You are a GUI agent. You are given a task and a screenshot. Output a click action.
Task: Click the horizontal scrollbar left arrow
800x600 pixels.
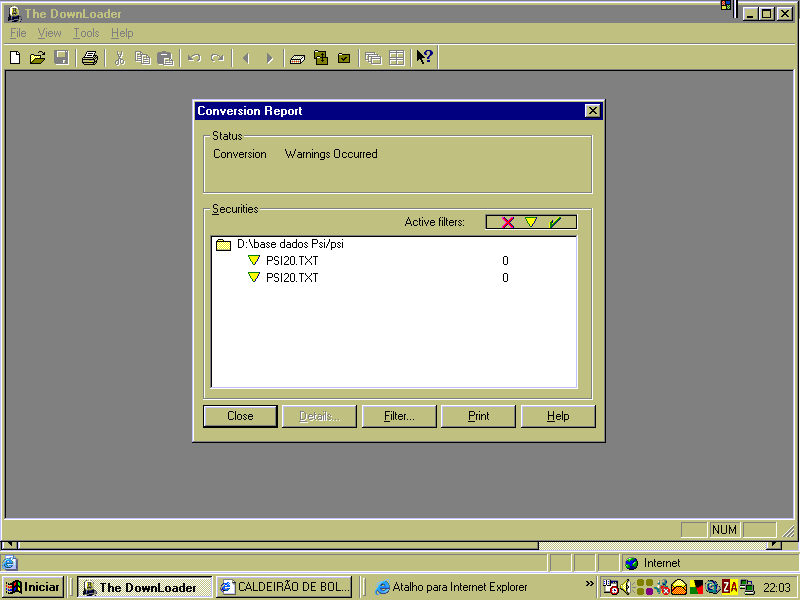tap(10, 545)
